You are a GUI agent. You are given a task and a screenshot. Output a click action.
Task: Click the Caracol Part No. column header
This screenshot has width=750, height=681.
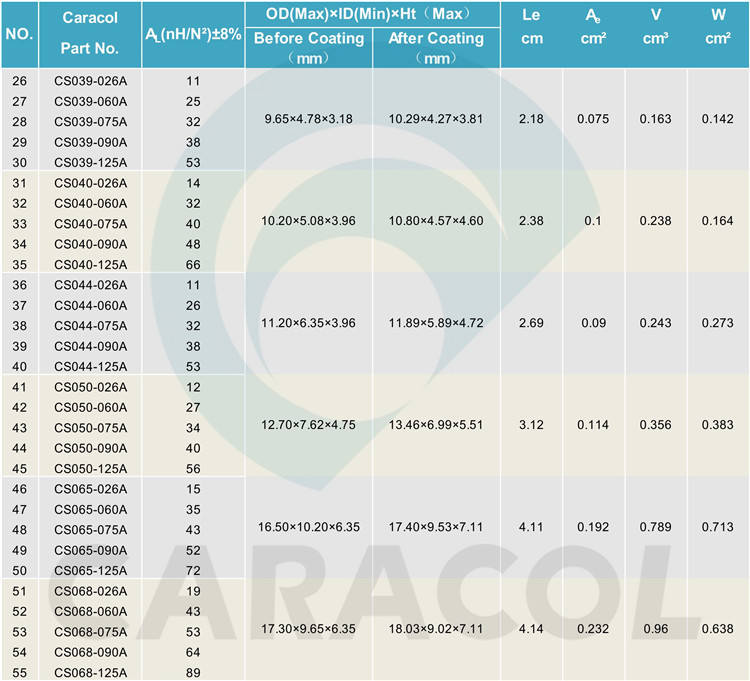(x=90, y=33)
